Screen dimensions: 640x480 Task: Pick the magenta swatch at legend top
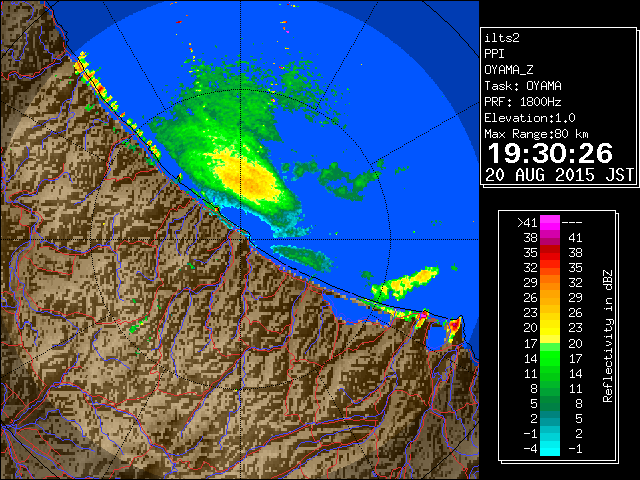click(550, 223)
